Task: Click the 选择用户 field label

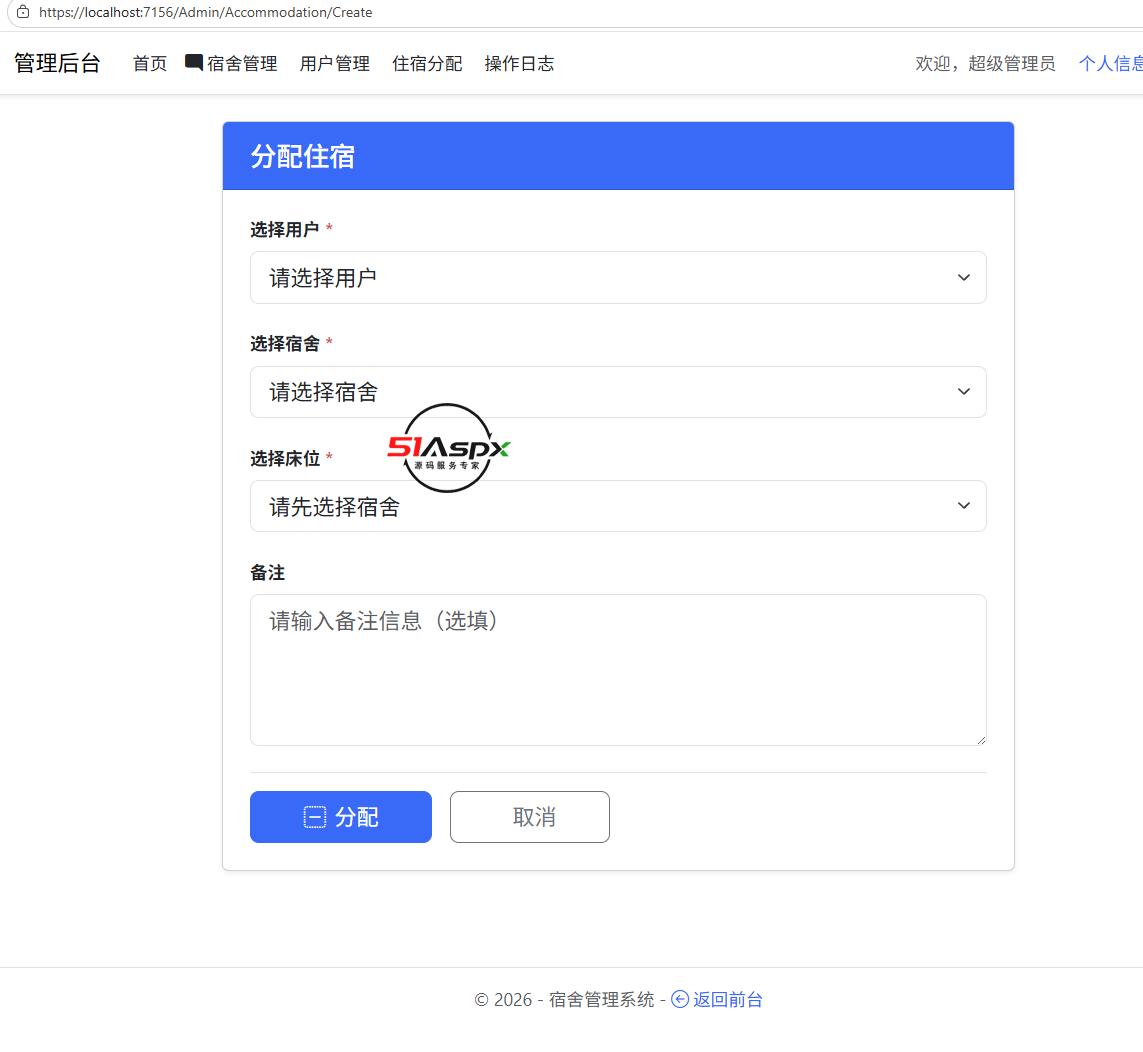Action: [284, 229]
